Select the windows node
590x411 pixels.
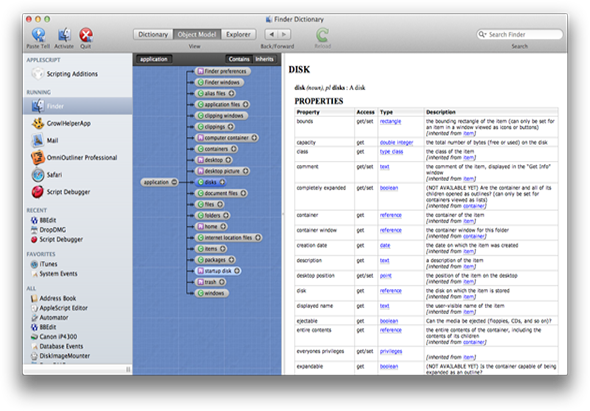(x=211, y=293)
